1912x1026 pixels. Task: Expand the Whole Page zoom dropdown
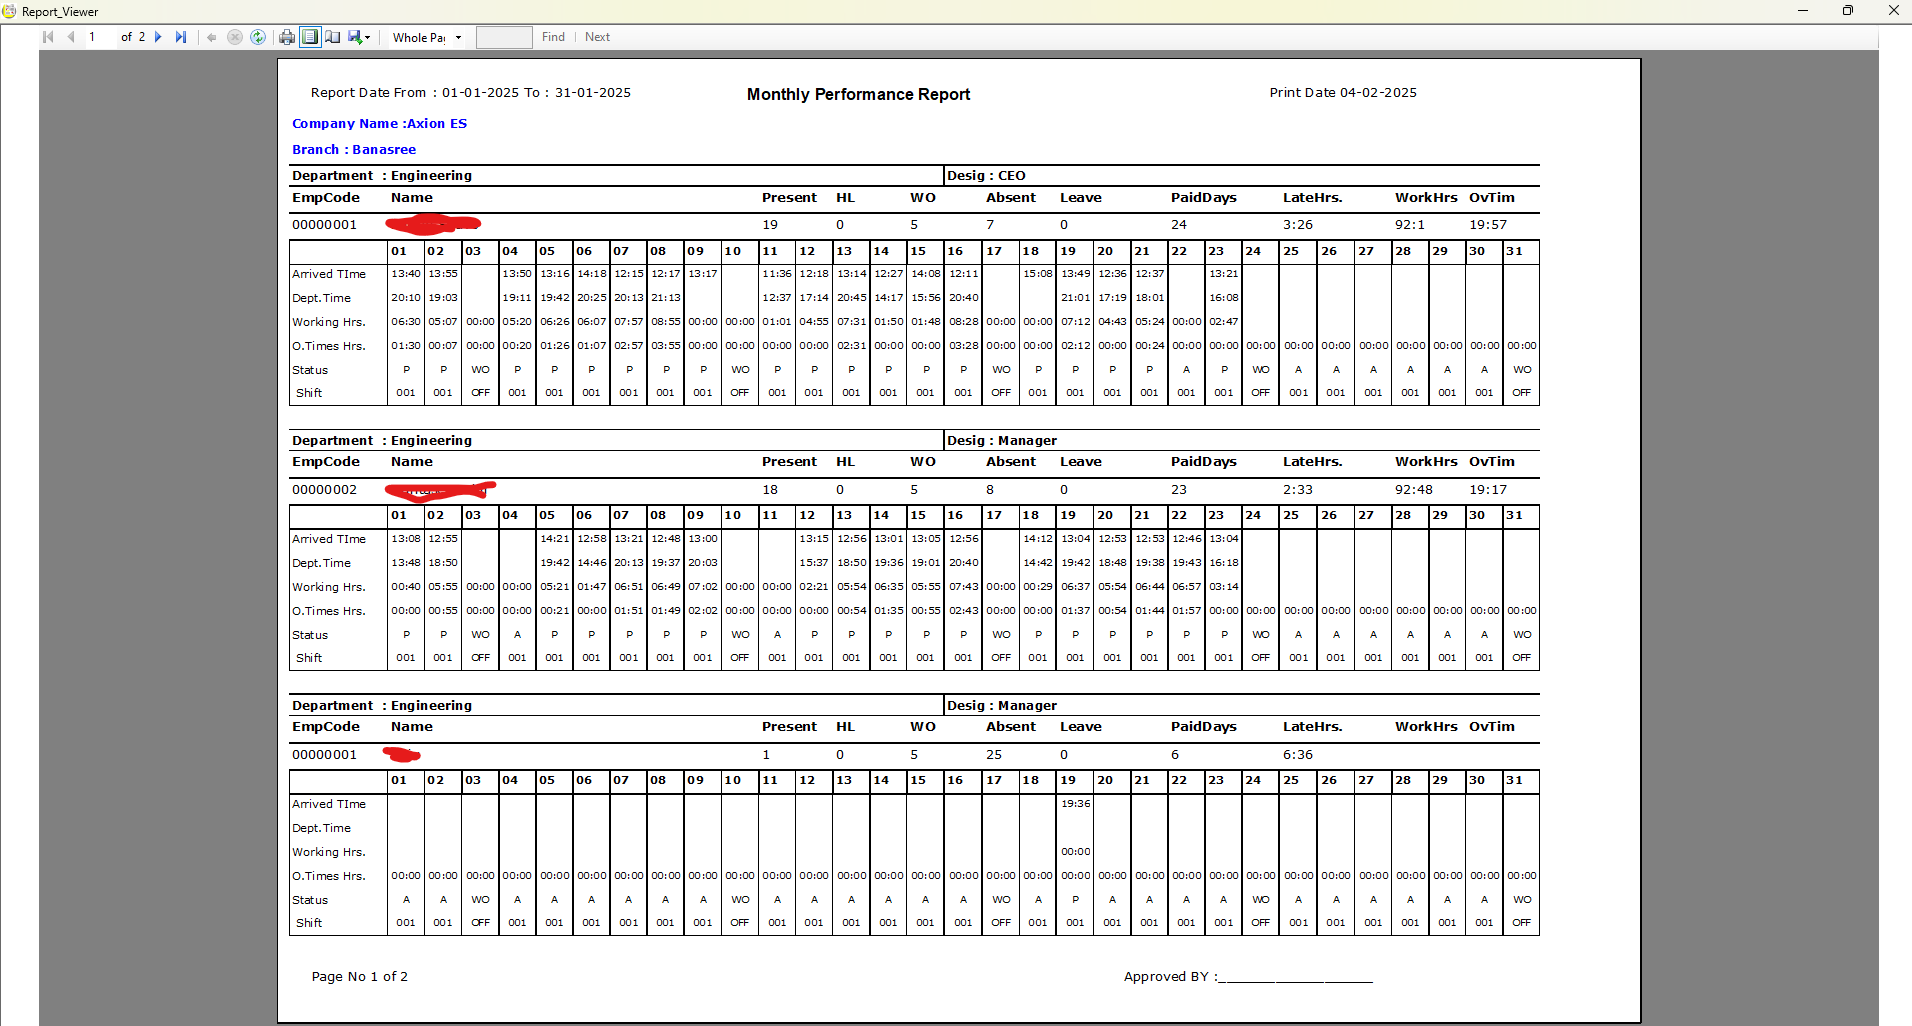pos(458,37)
